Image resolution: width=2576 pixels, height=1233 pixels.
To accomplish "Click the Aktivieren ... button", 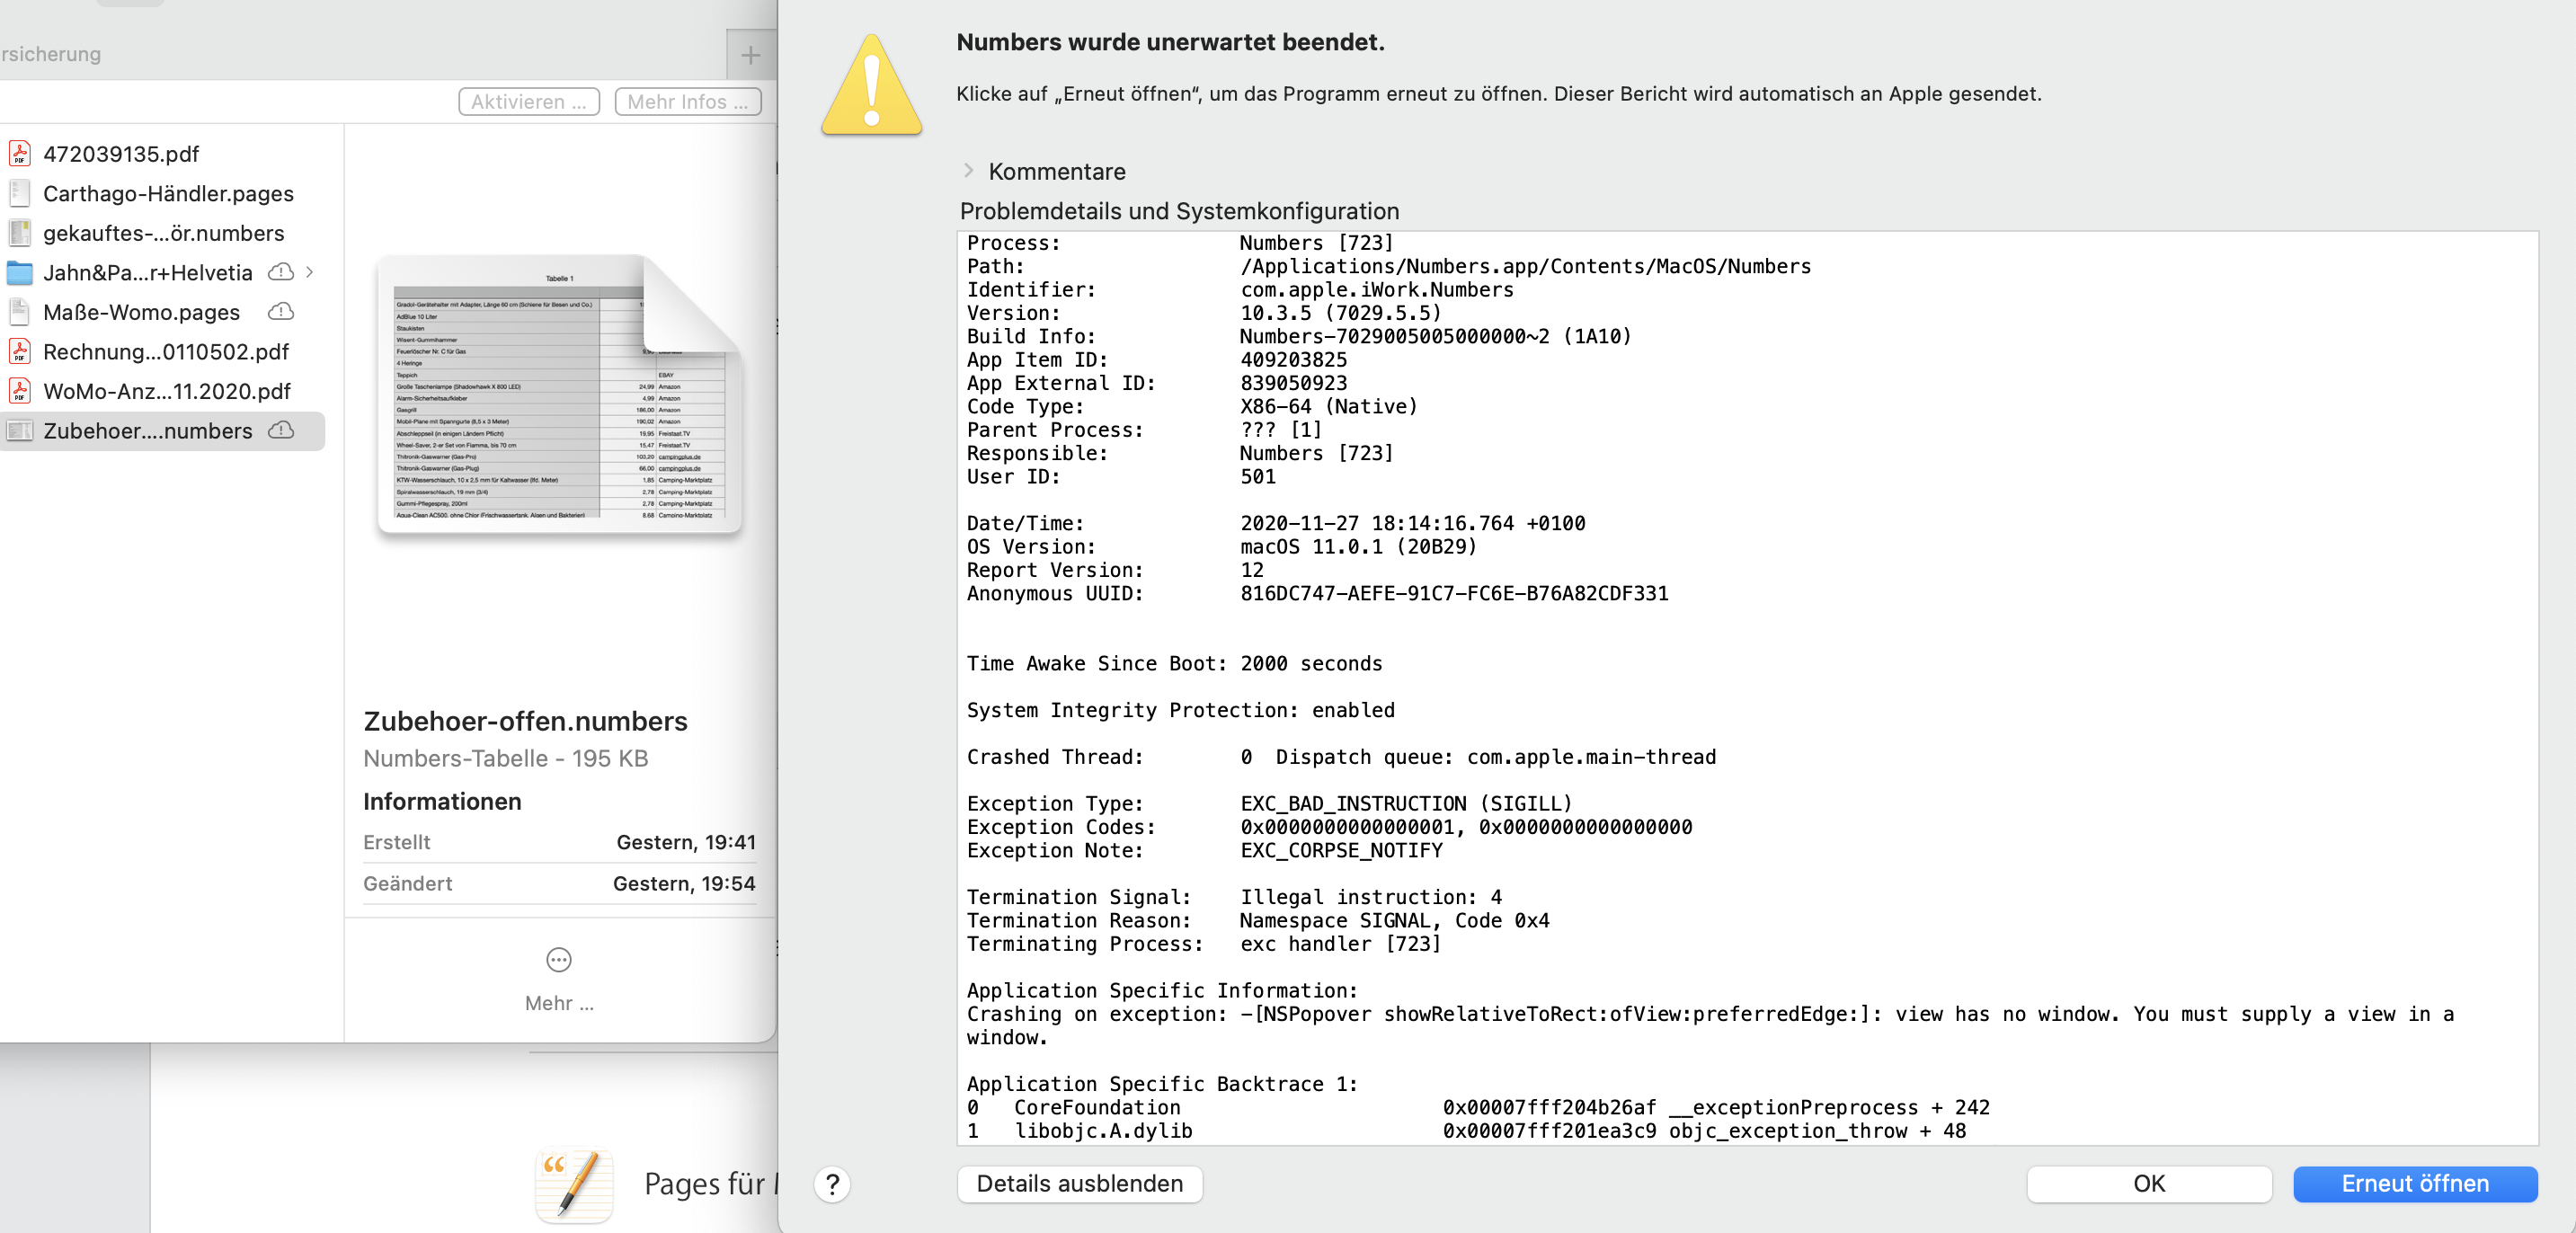I will pos(528,102).
